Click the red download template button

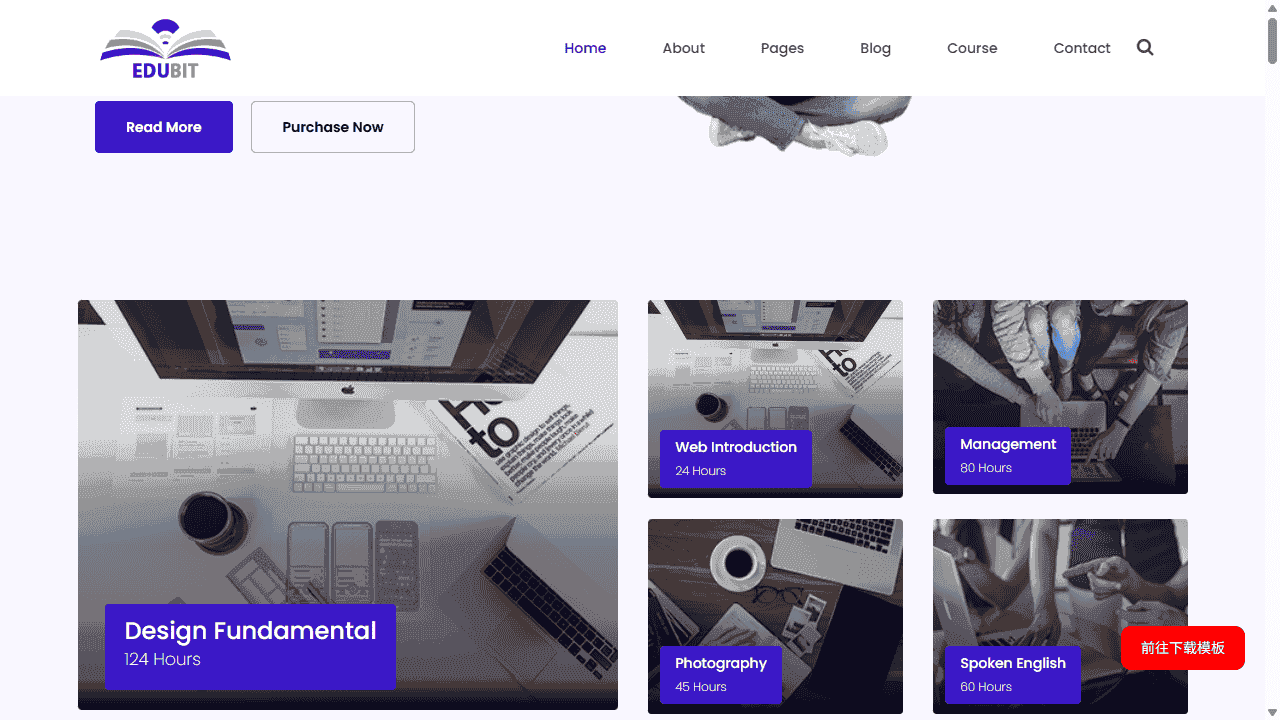[x=1182, y=648]
